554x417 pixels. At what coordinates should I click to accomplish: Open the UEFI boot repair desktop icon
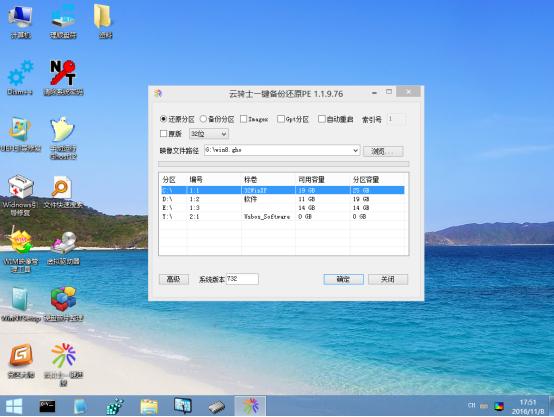coord(20,134)
